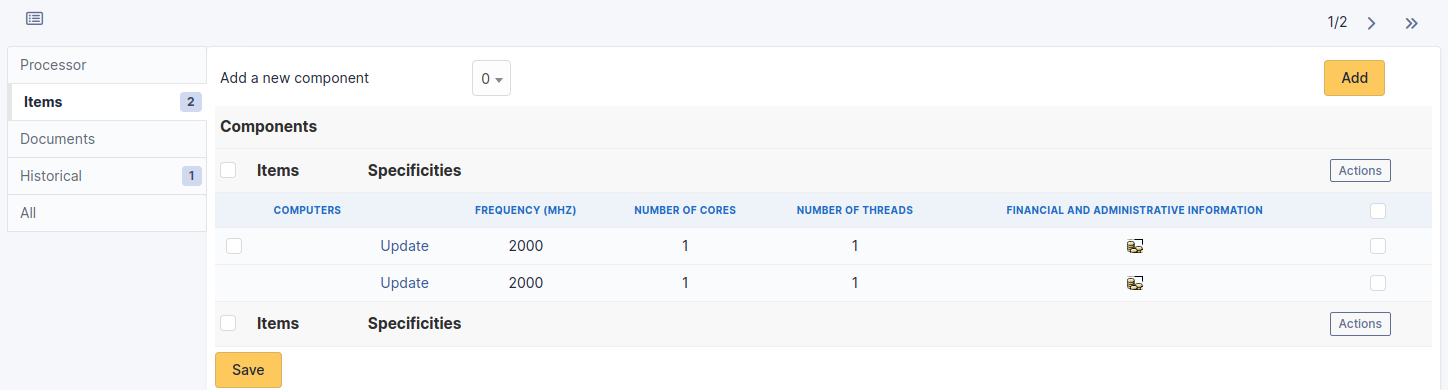Screen dimensions: 1448x390
Task: Expand the bottom Actions menu
Action: point(1360,324)
